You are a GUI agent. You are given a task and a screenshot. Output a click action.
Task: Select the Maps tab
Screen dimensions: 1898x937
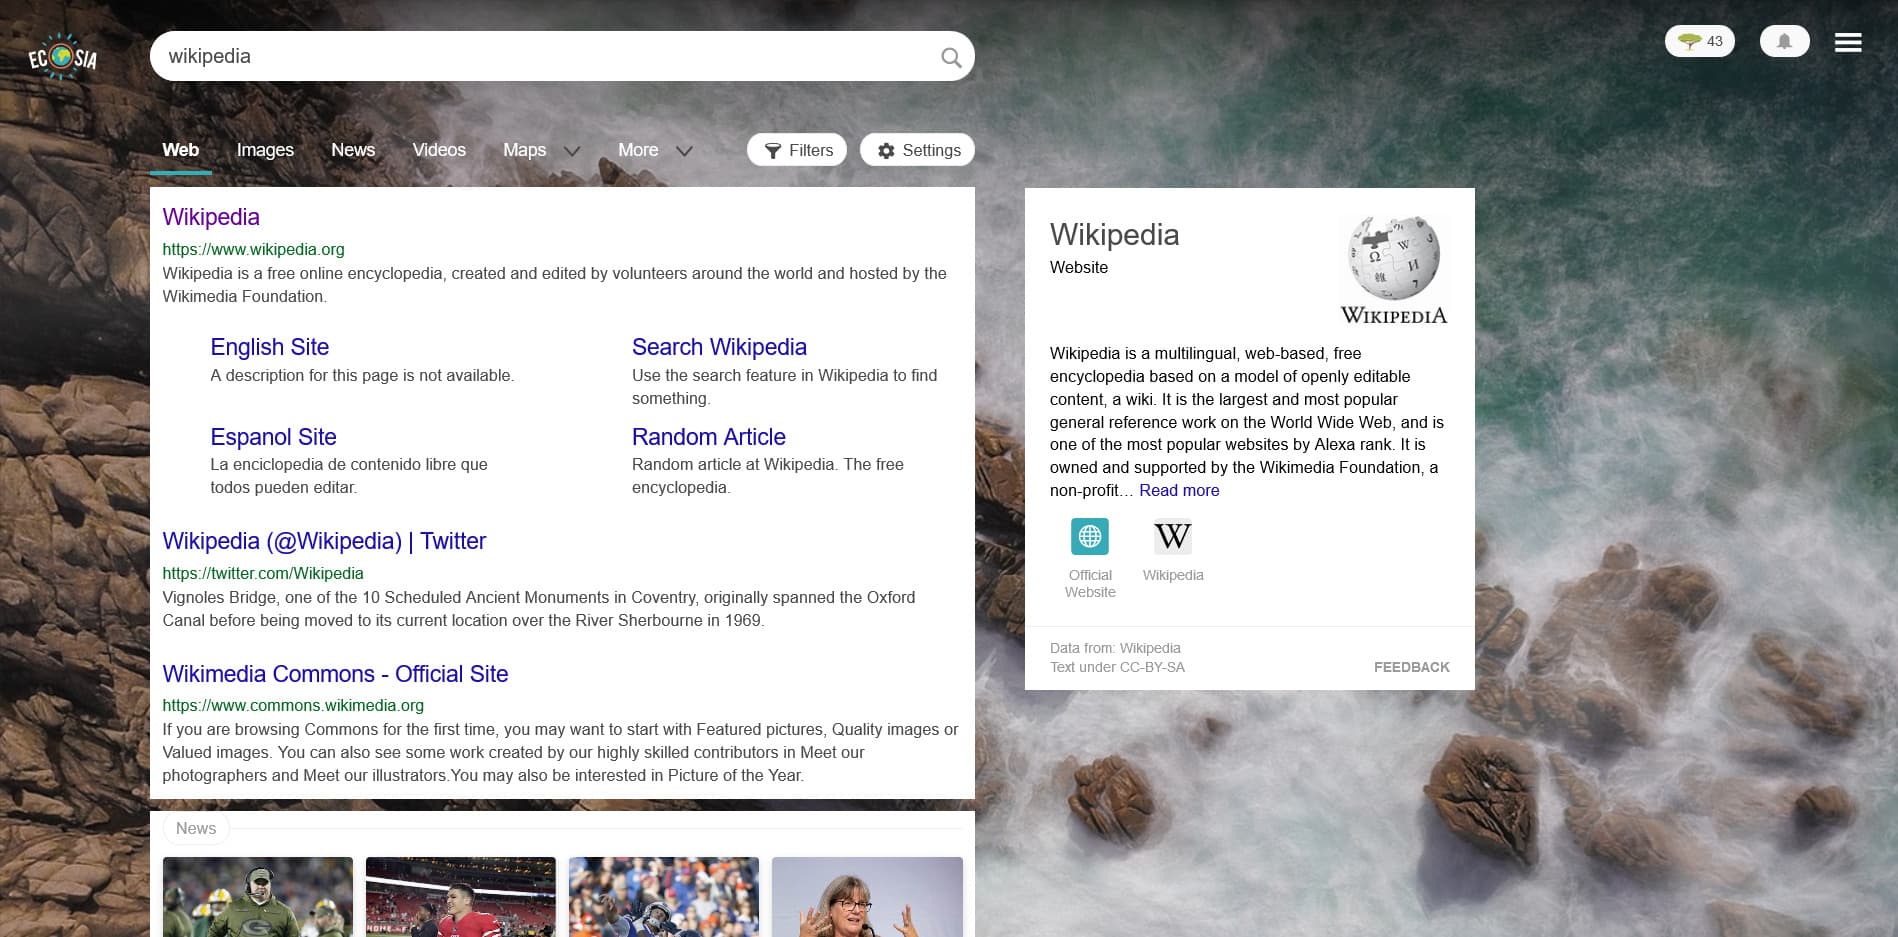pyautogui.click(x=525, y=150)
